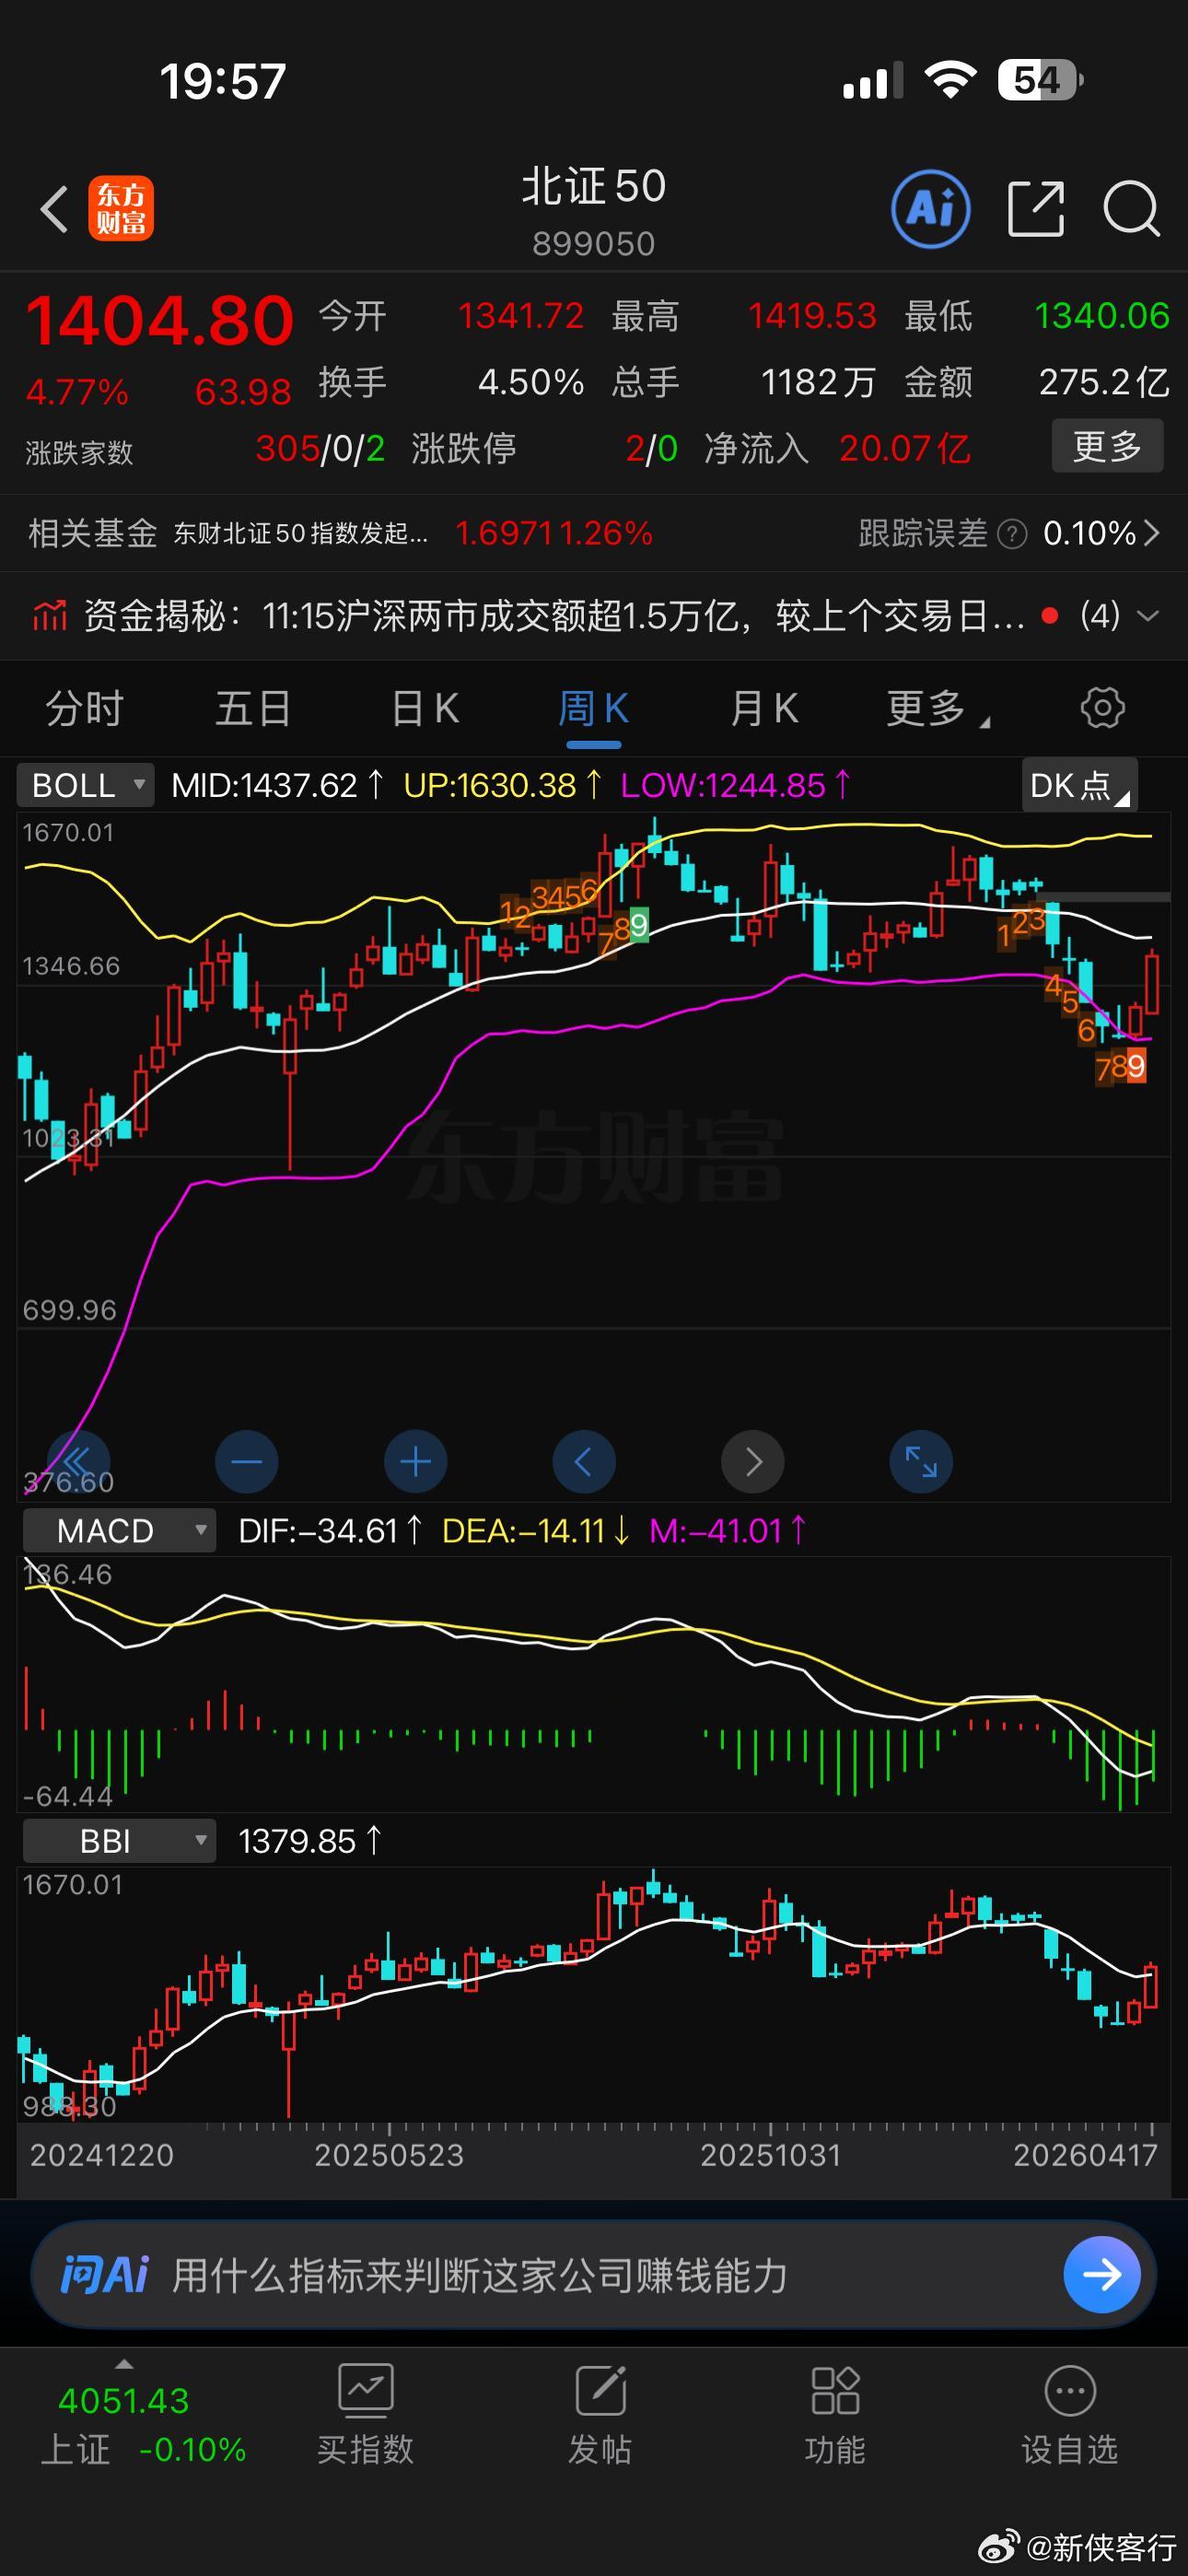Tap the 发帖 post icon

[600, 2392]
